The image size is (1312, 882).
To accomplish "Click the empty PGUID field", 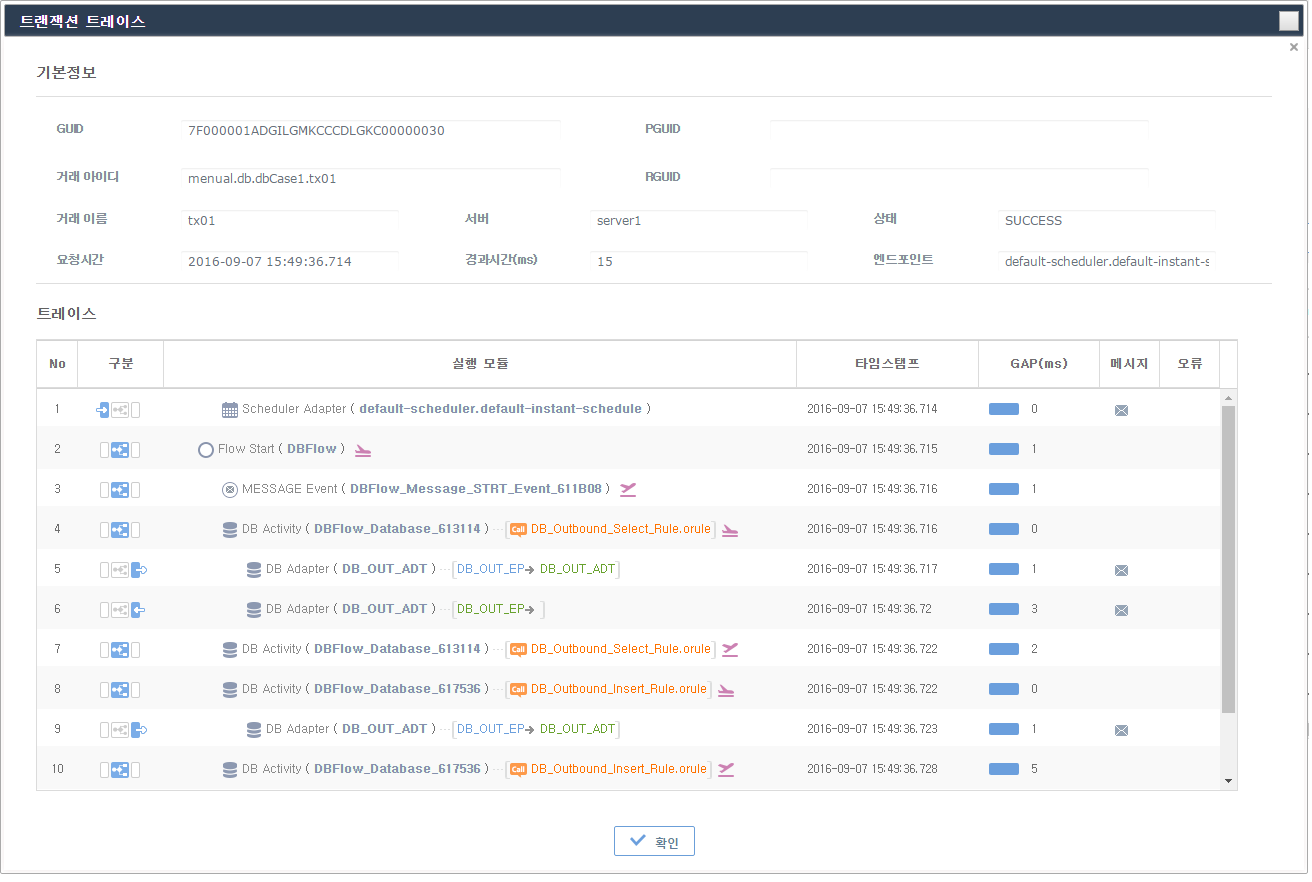I will point(959,131).
